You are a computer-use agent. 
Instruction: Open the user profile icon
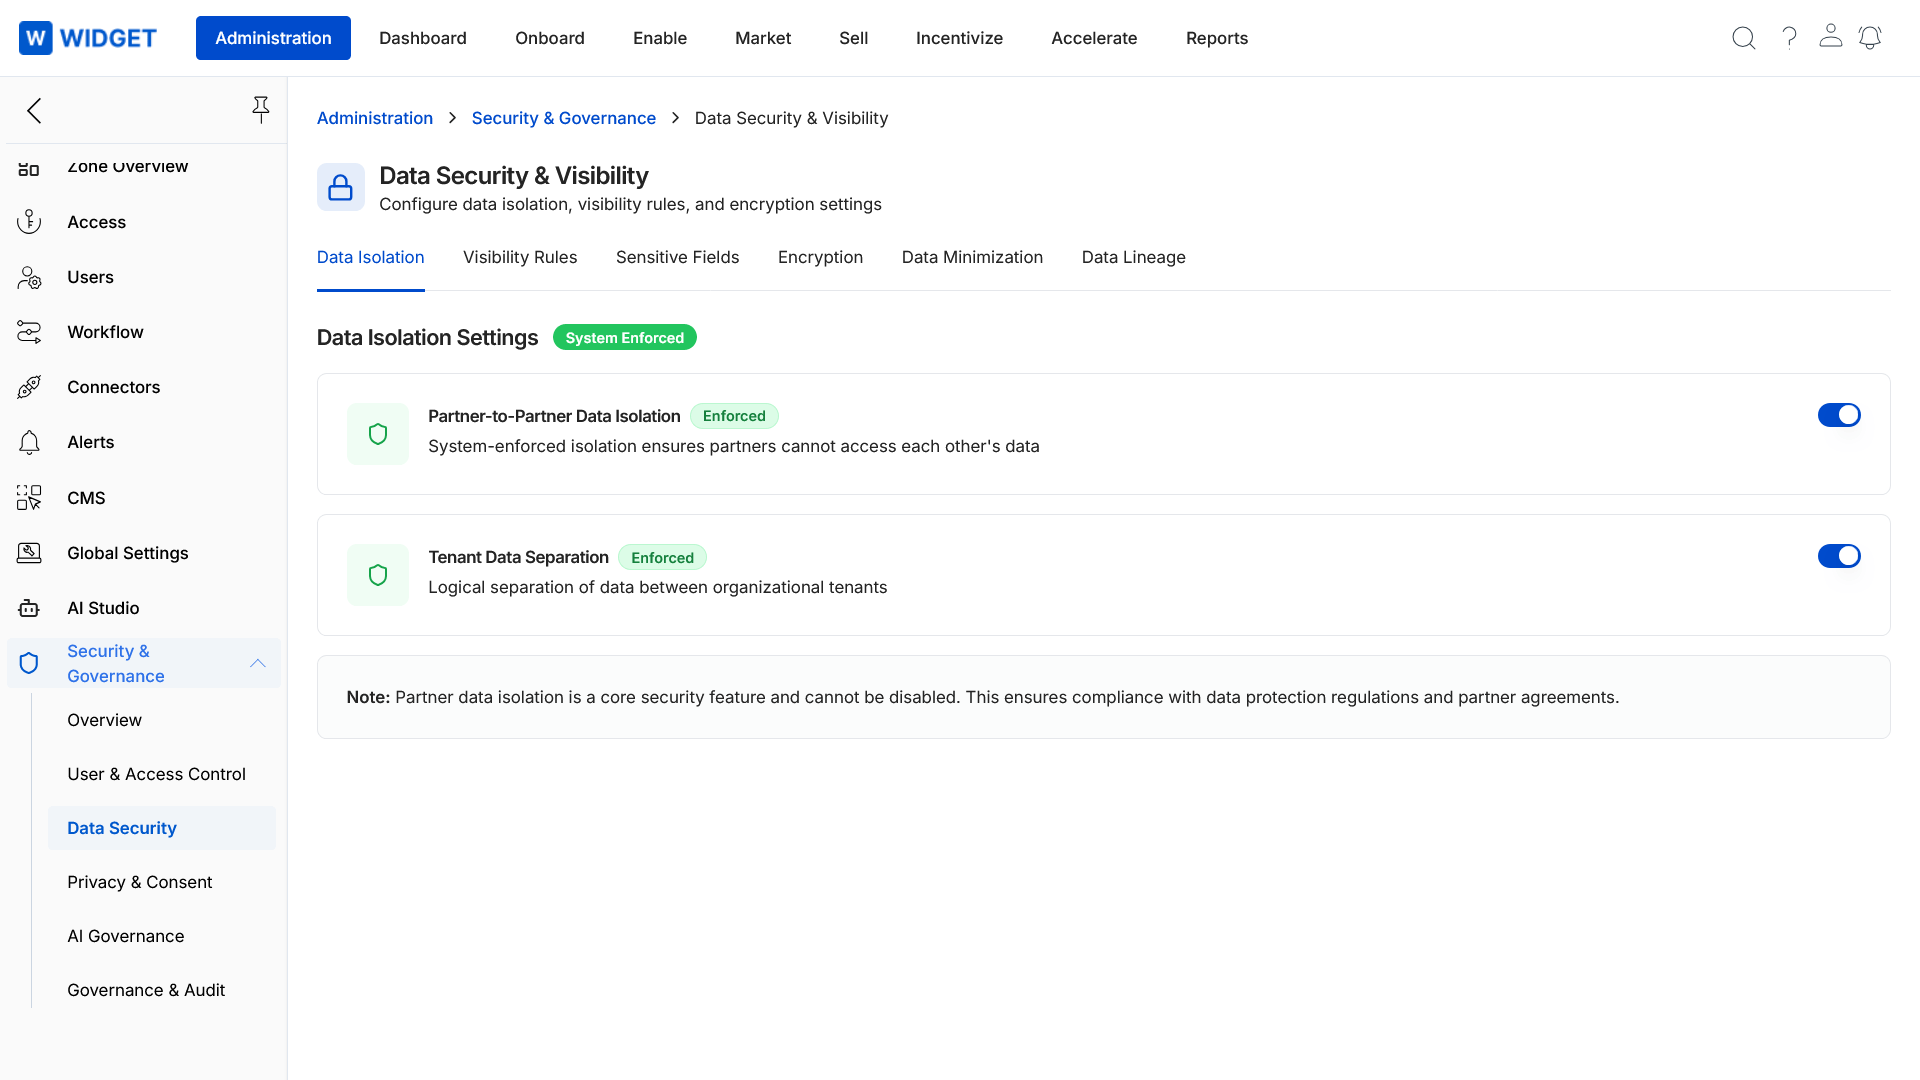[x=1830, y=37]
